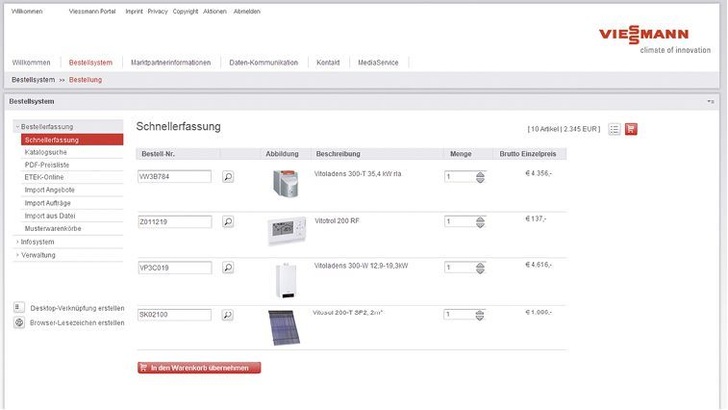
Task: Adjust quantity stepper for Vitoladens 300-W
Action: pyautogui.click(x=480, y=268)
